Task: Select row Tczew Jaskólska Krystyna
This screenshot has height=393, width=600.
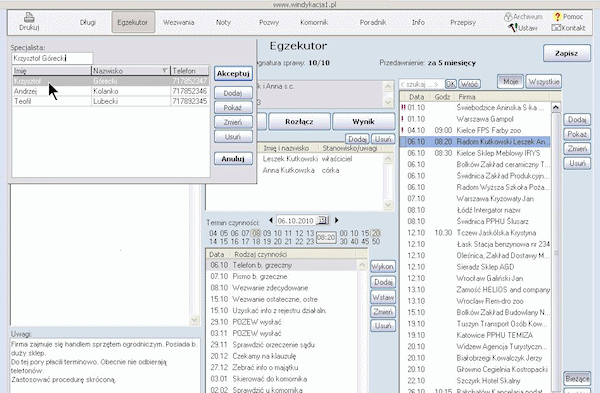Action: (x=475, y=233)
